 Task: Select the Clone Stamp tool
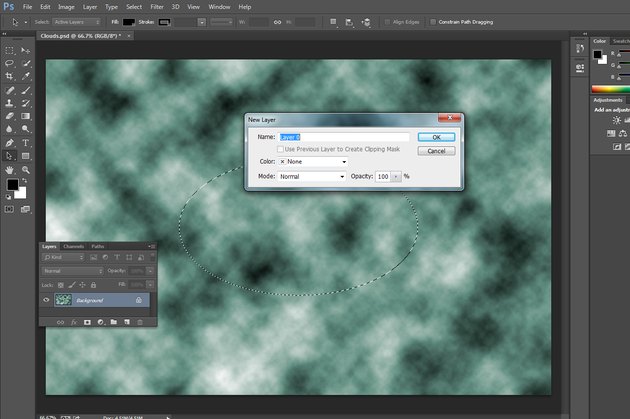pyautogui.click(x=9, y=103)
